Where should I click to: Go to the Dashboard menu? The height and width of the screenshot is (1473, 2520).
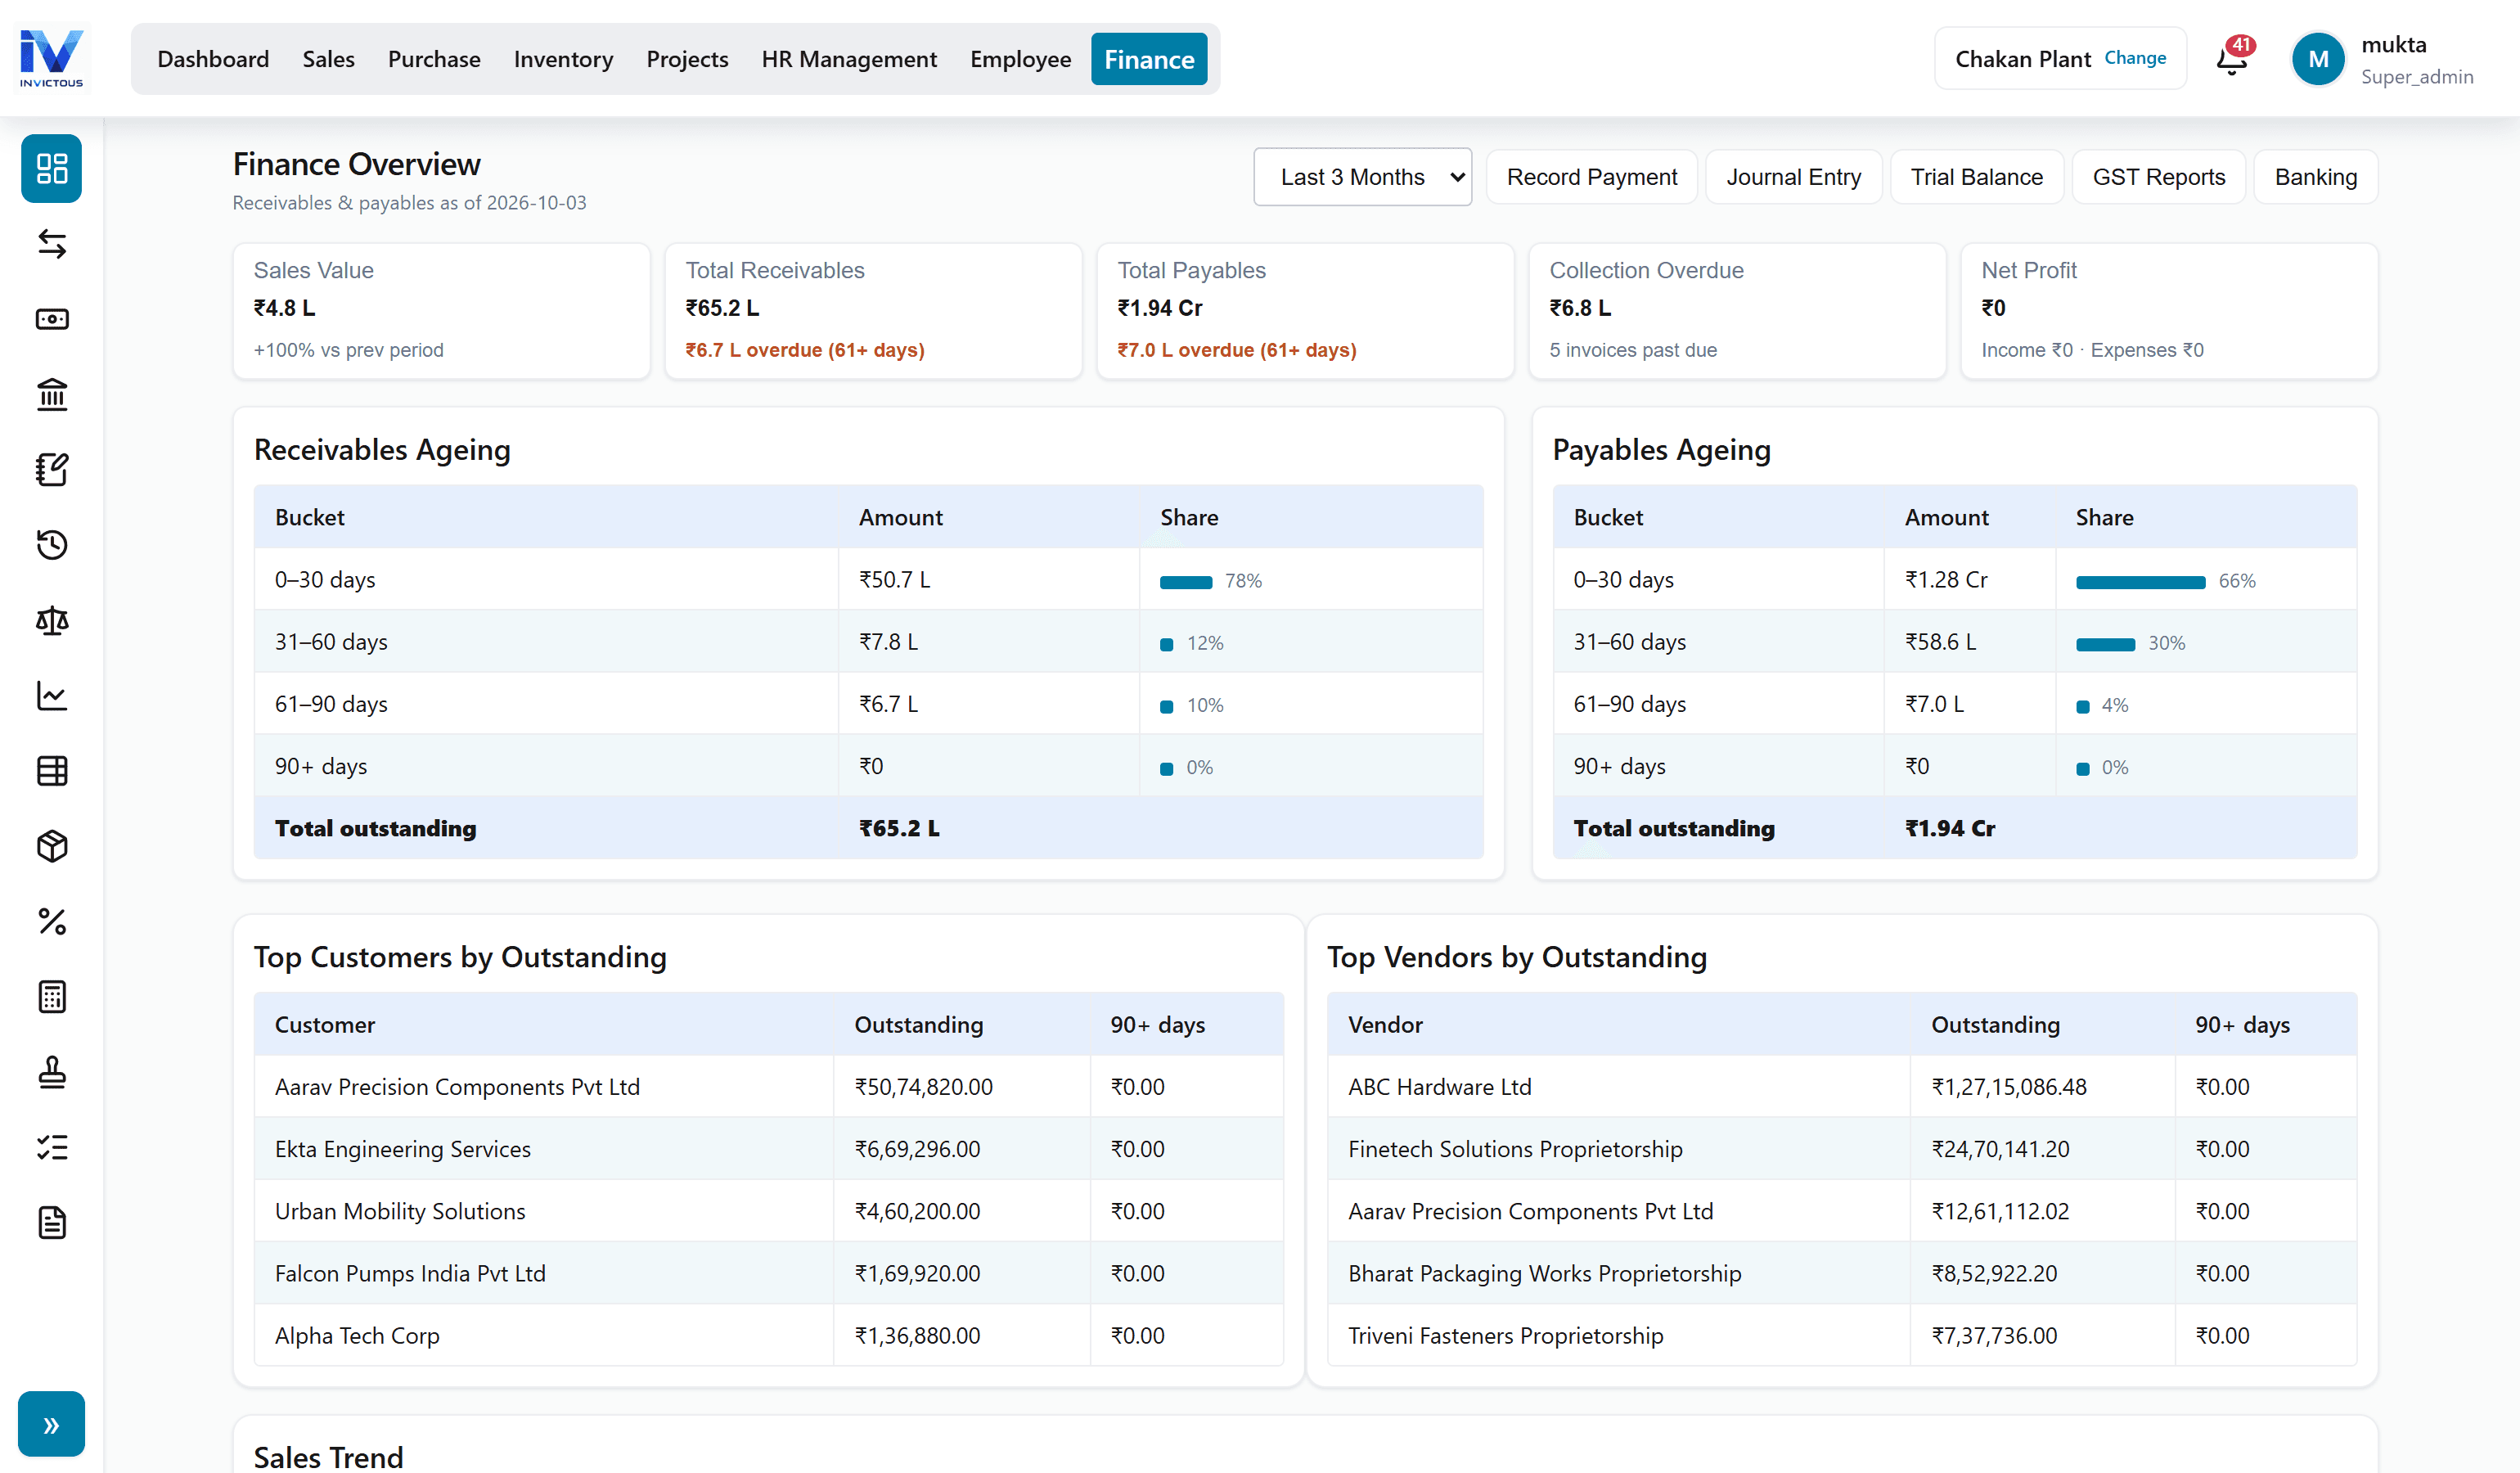pyautogui.click(x=213, y=59)
